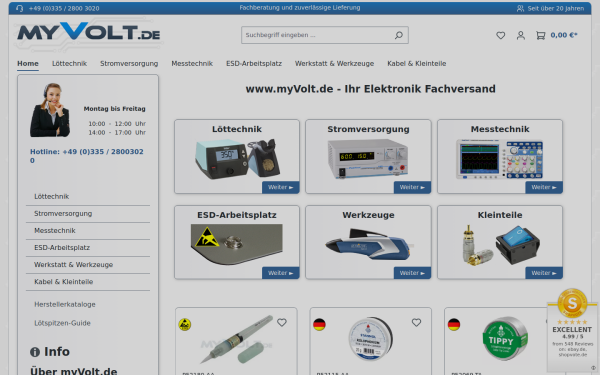Click the Kleinteile card heading
This screenshot has height=375, width=600.
click(500, 215)
